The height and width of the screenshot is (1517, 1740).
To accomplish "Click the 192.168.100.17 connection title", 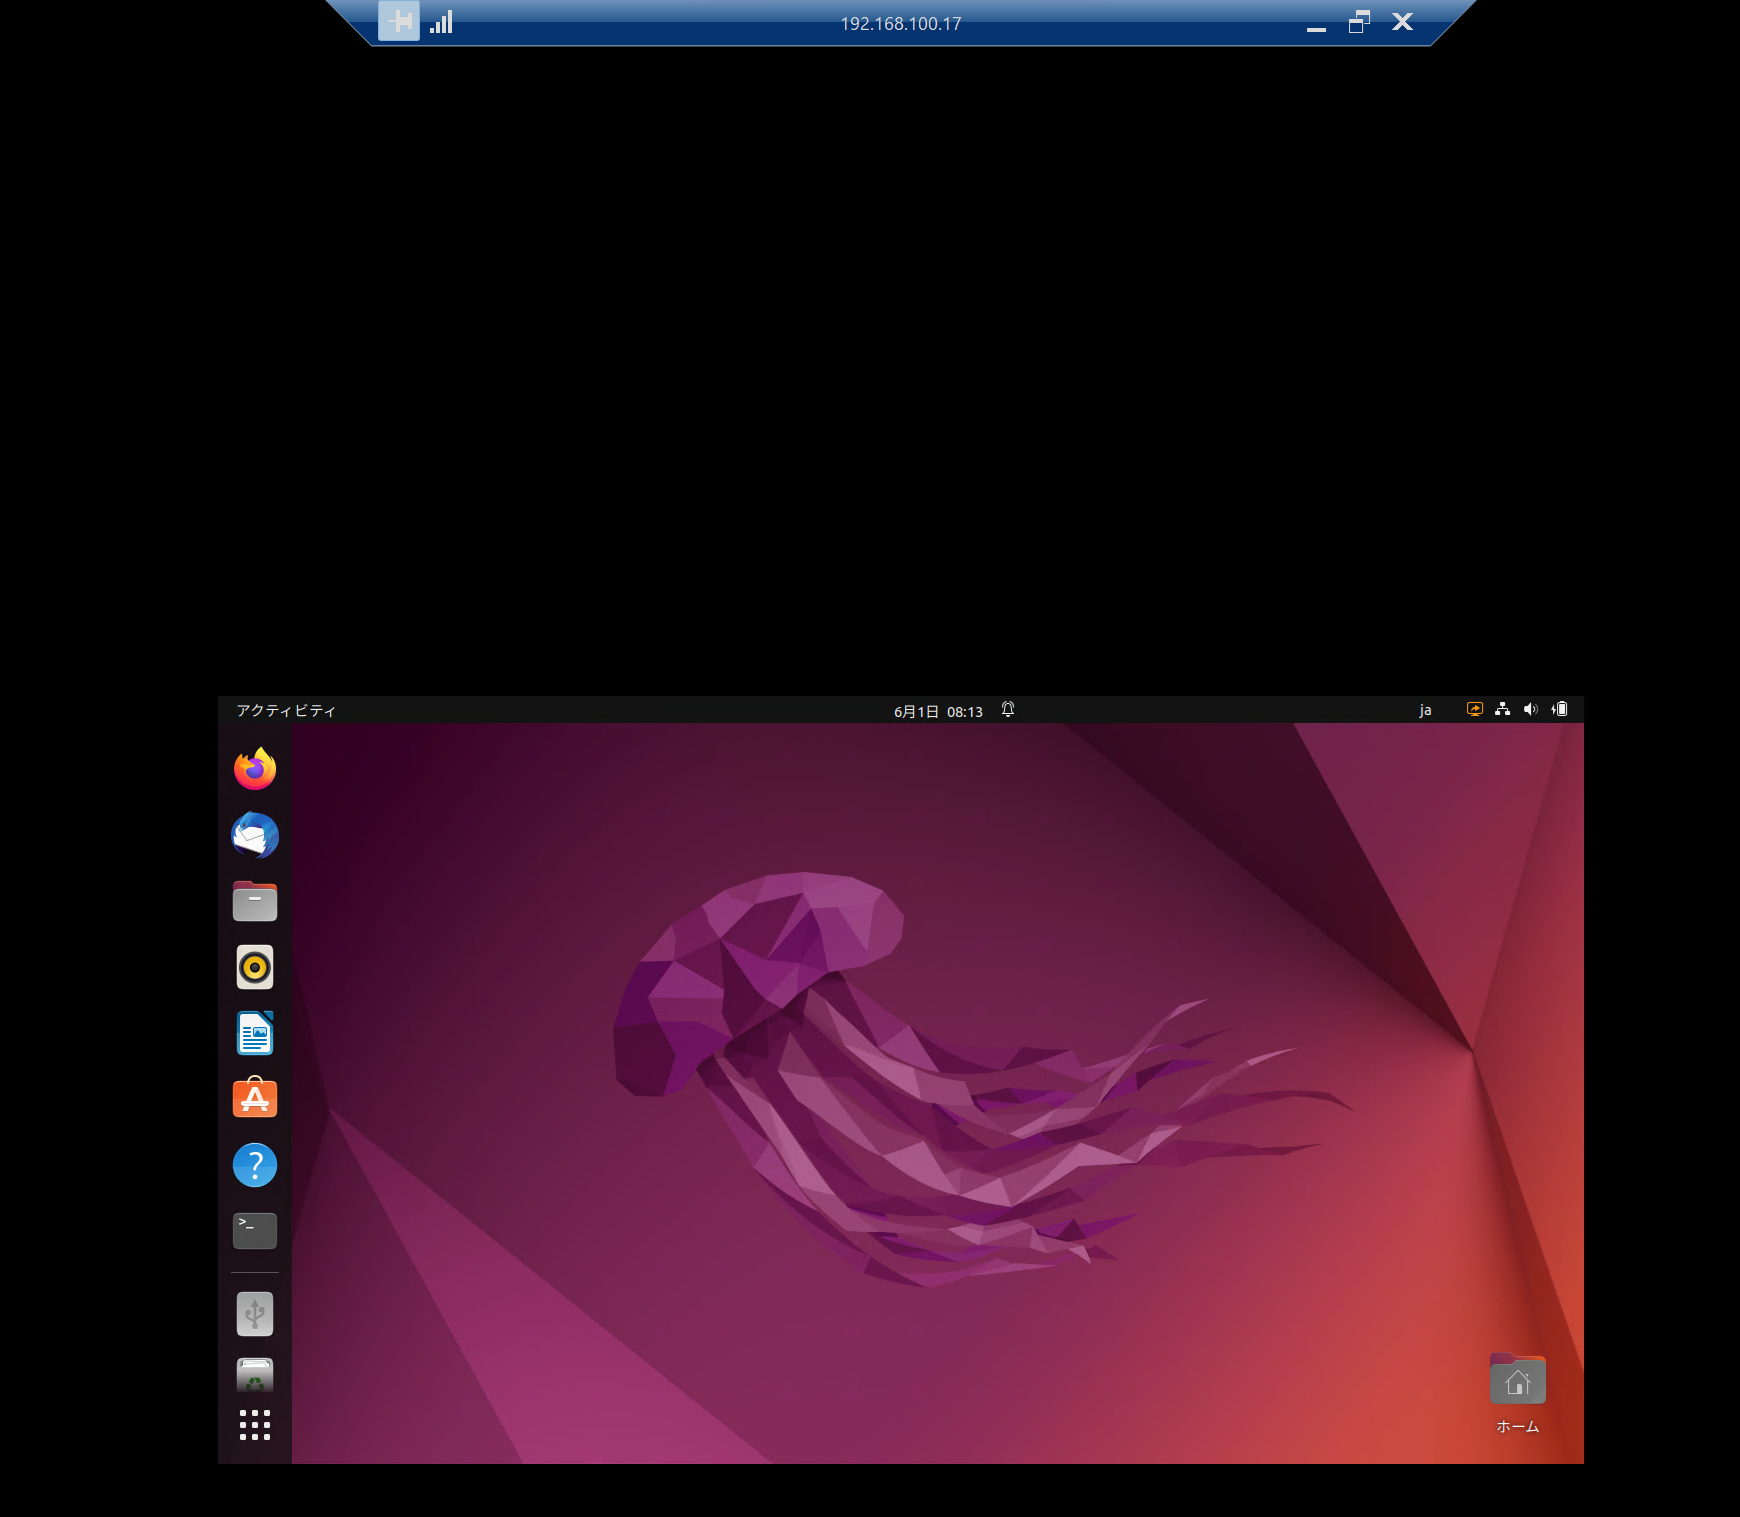I will [x=901, y=24].
